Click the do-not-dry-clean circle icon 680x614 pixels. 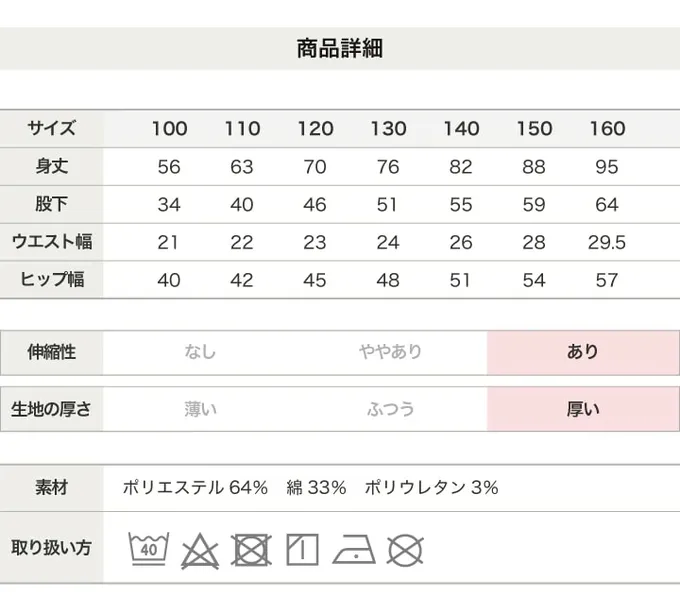(x=405, y=550)
